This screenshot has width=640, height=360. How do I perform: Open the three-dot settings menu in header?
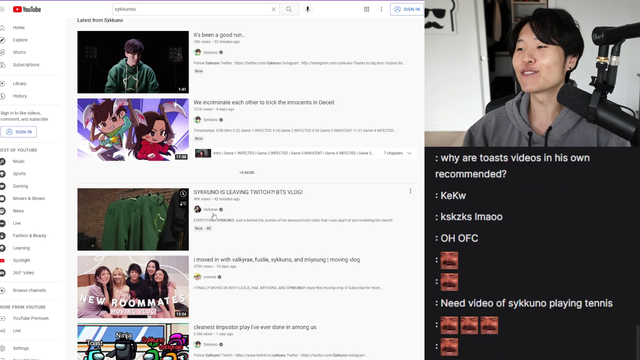coord(381,9)
